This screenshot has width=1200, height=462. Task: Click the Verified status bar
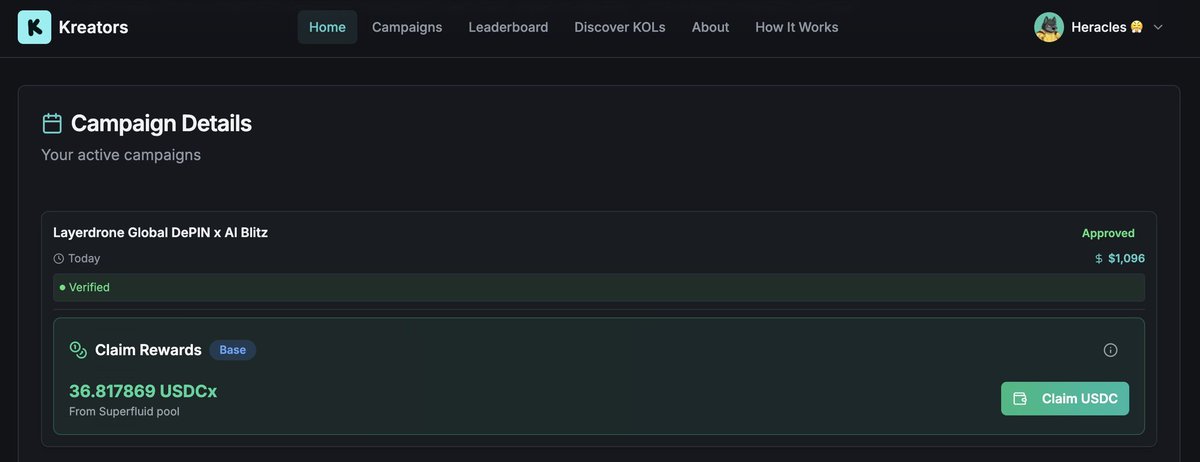[599, 287]
